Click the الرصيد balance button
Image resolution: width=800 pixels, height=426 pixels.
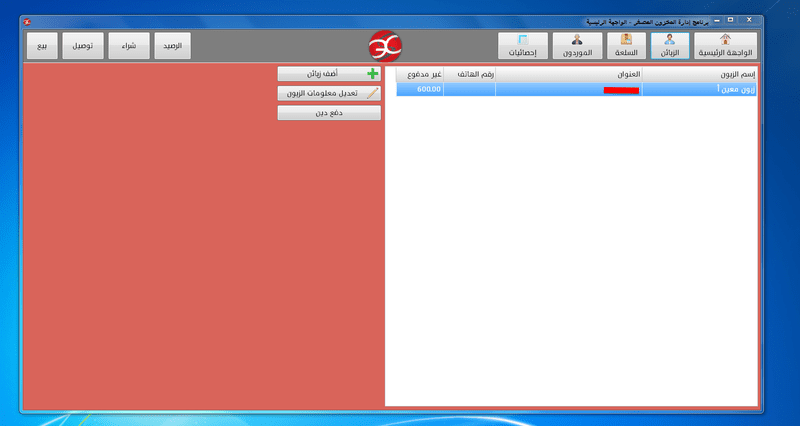(x=172, y=46)
